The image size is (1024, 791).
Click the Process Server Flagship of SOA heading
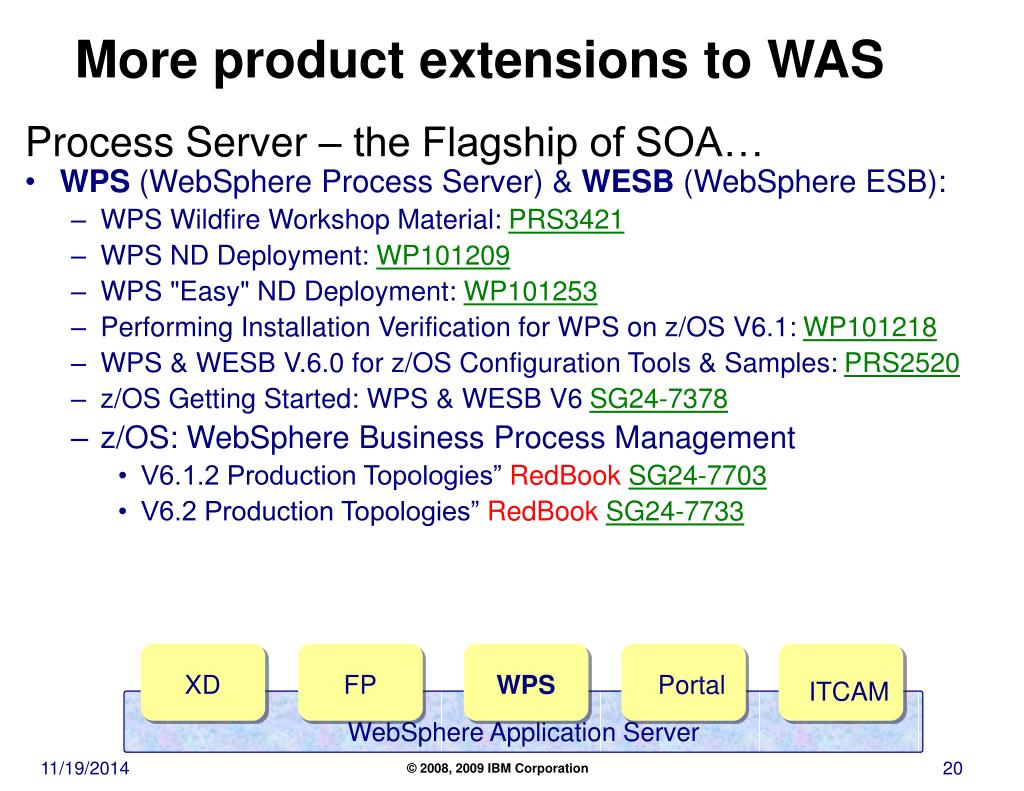(x=394, y=142)
